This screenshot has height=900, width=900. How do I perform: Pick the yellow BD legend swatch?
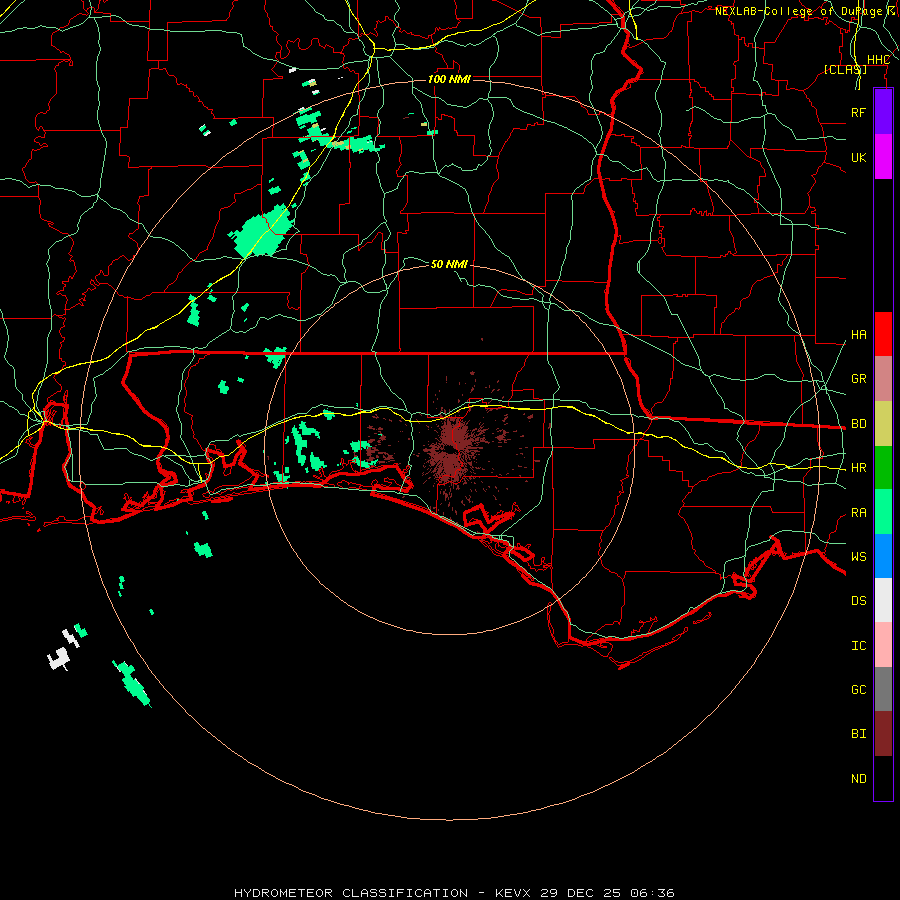pyautogui.click(x=883, y=424)
